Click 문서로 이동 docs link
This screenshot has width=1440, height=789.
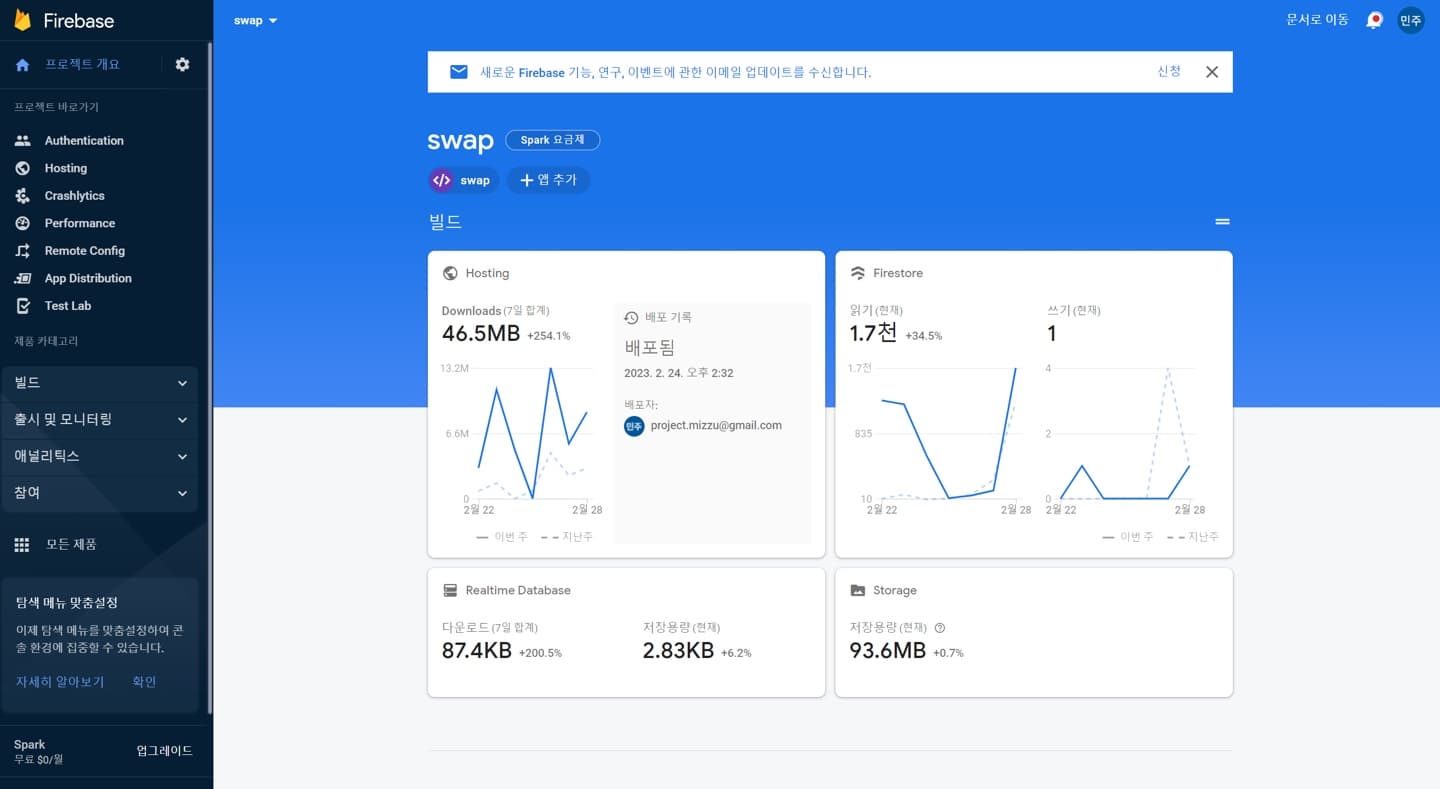[x=1317, y=20]
